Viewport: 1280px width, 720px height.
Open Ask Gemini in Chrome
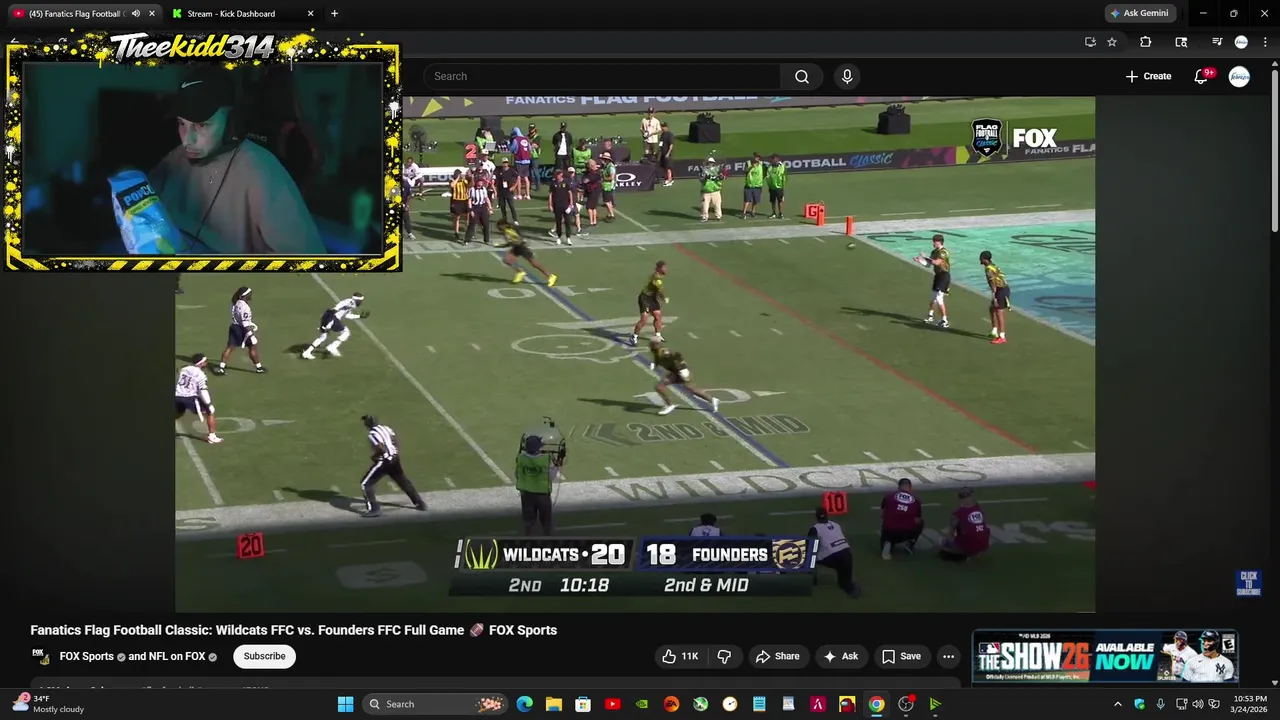click(1140, 14)
